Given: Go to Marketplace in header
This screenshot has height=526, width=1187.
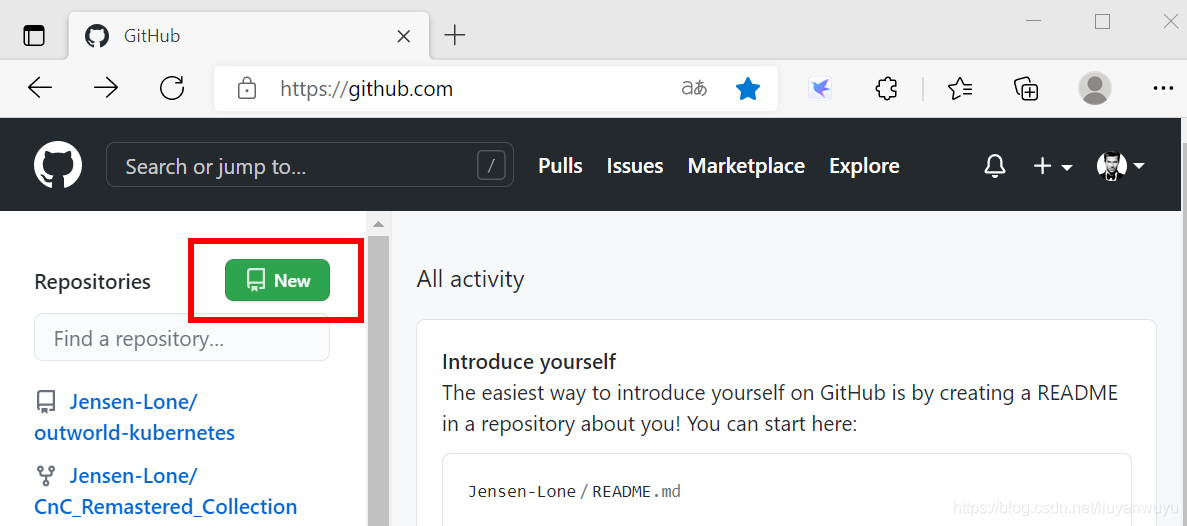Looking at the screenshot, I should click(746, 166).
